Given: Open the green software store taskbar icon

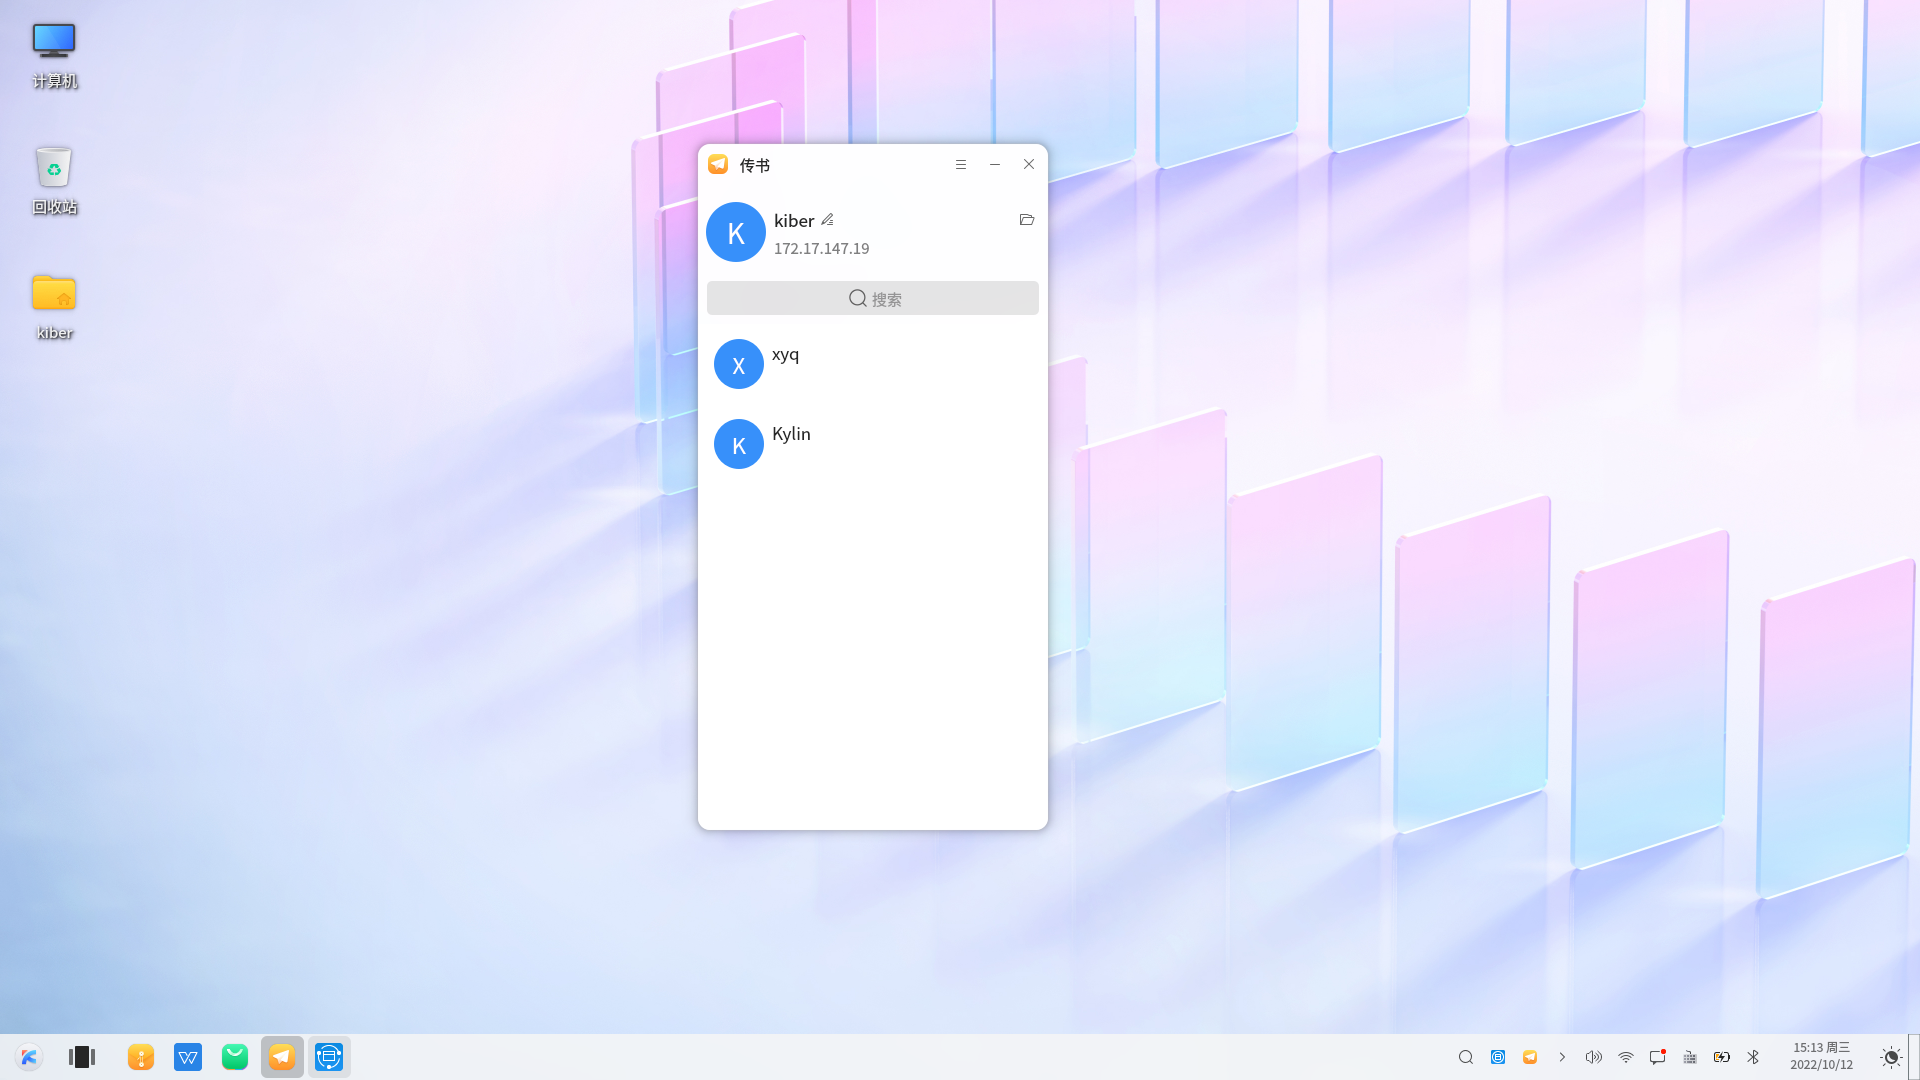Looking at the screenshot, I should [235, 1057].
